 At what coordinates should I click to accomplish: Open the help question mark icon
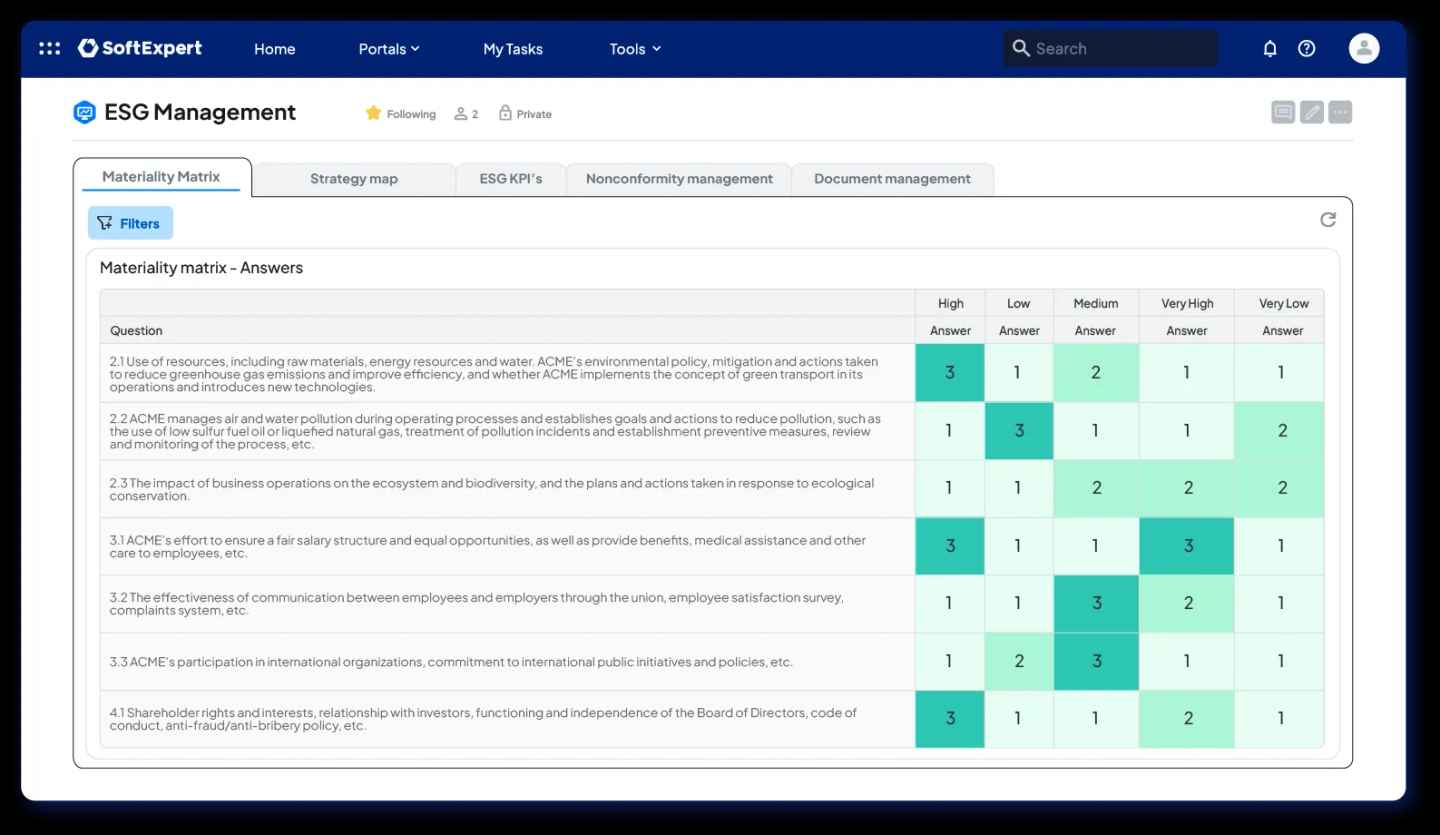click(x=1306, y=48)
